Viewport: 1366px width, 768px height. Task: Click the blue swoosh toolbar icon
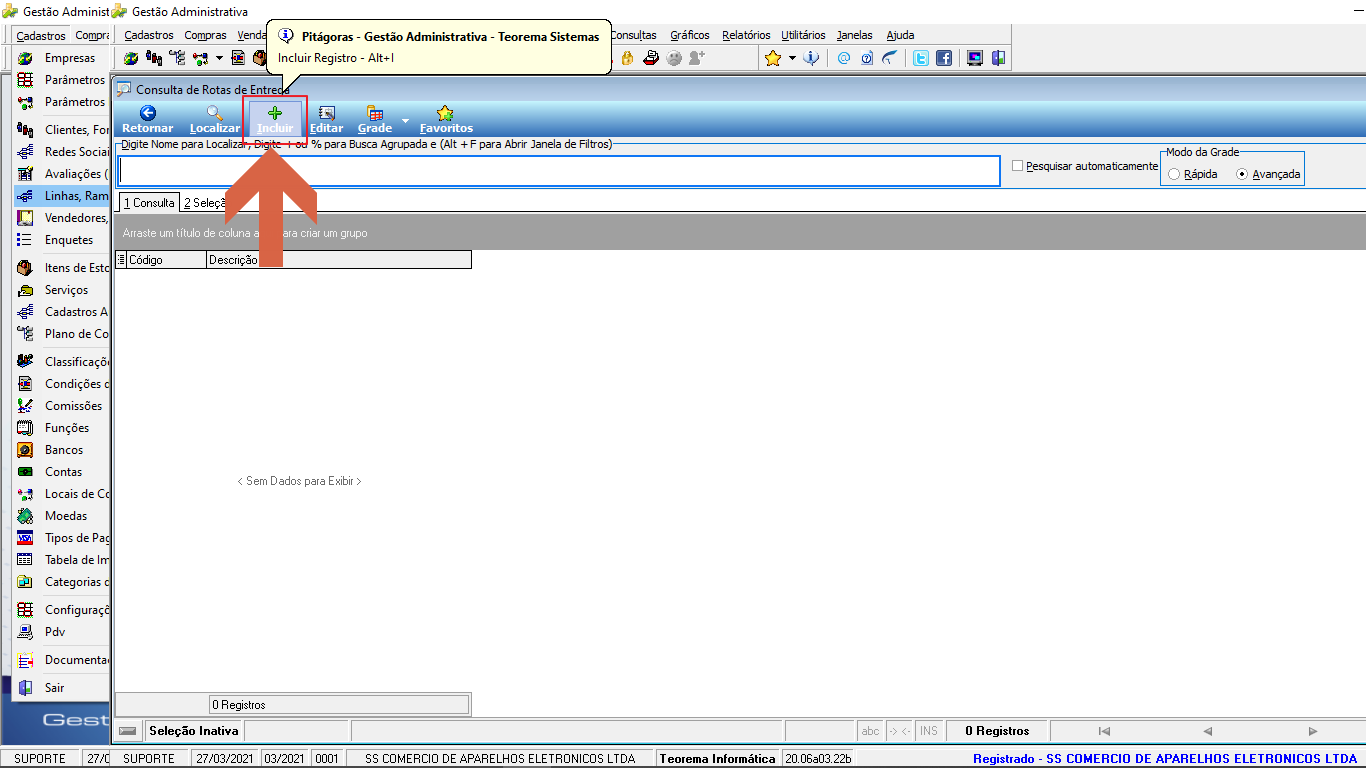coord(889,58)
